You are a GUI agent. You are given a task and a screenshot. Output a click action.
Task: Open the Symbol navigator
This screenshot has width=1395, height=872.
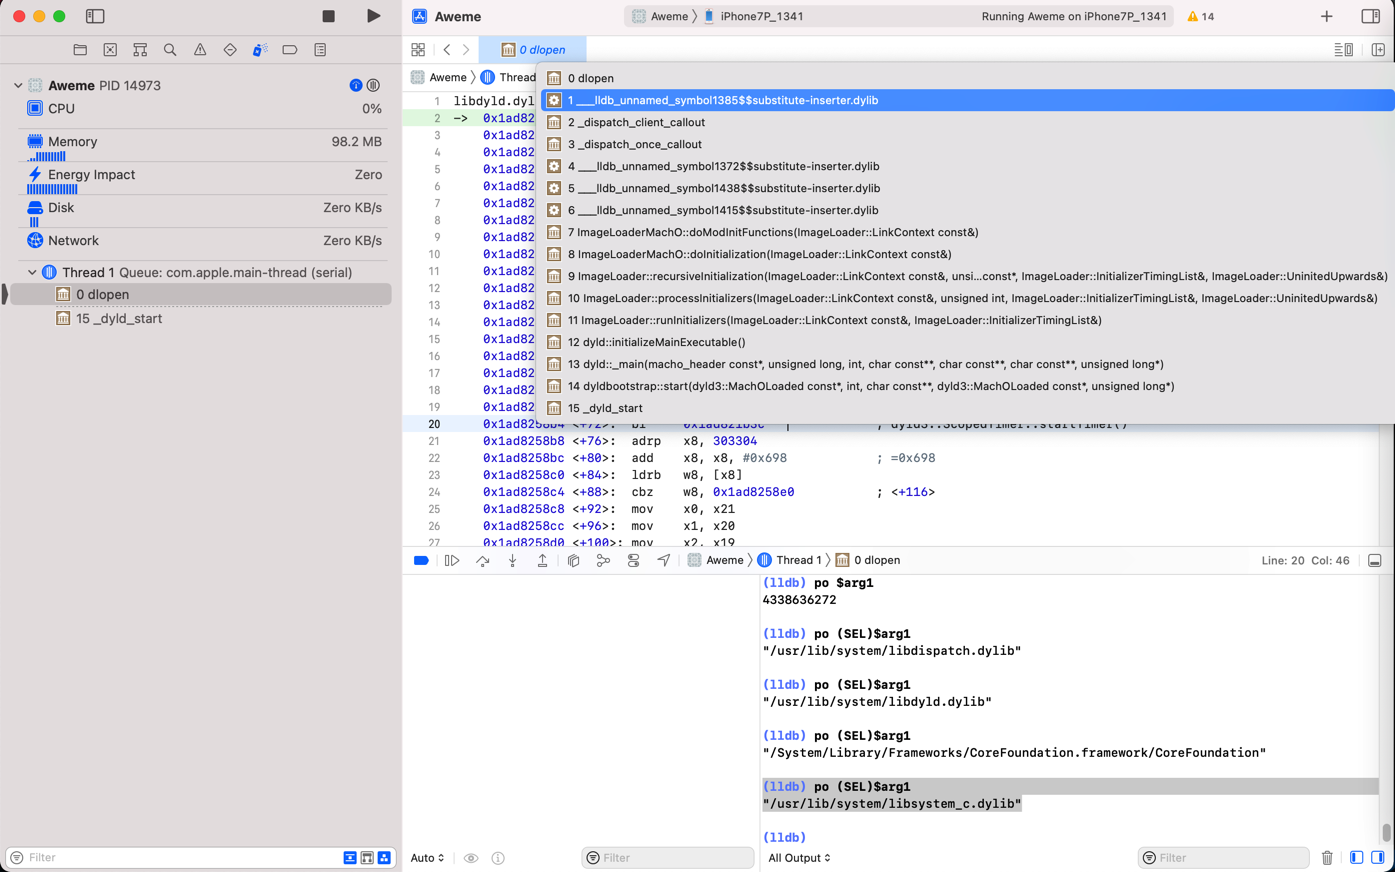140,50
